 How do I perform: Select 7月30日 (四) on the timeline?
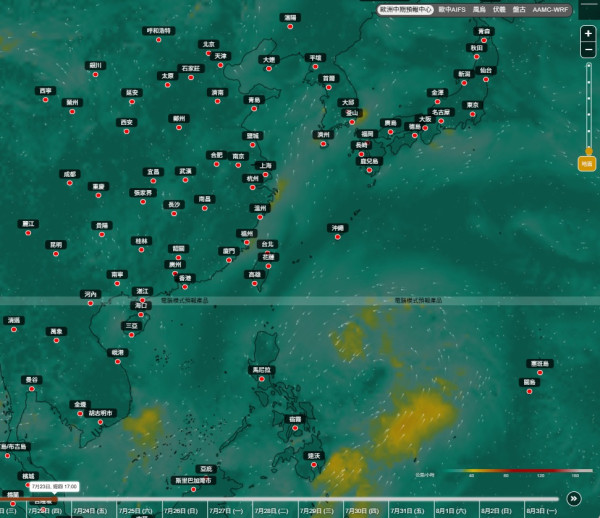tap(362, 511)
